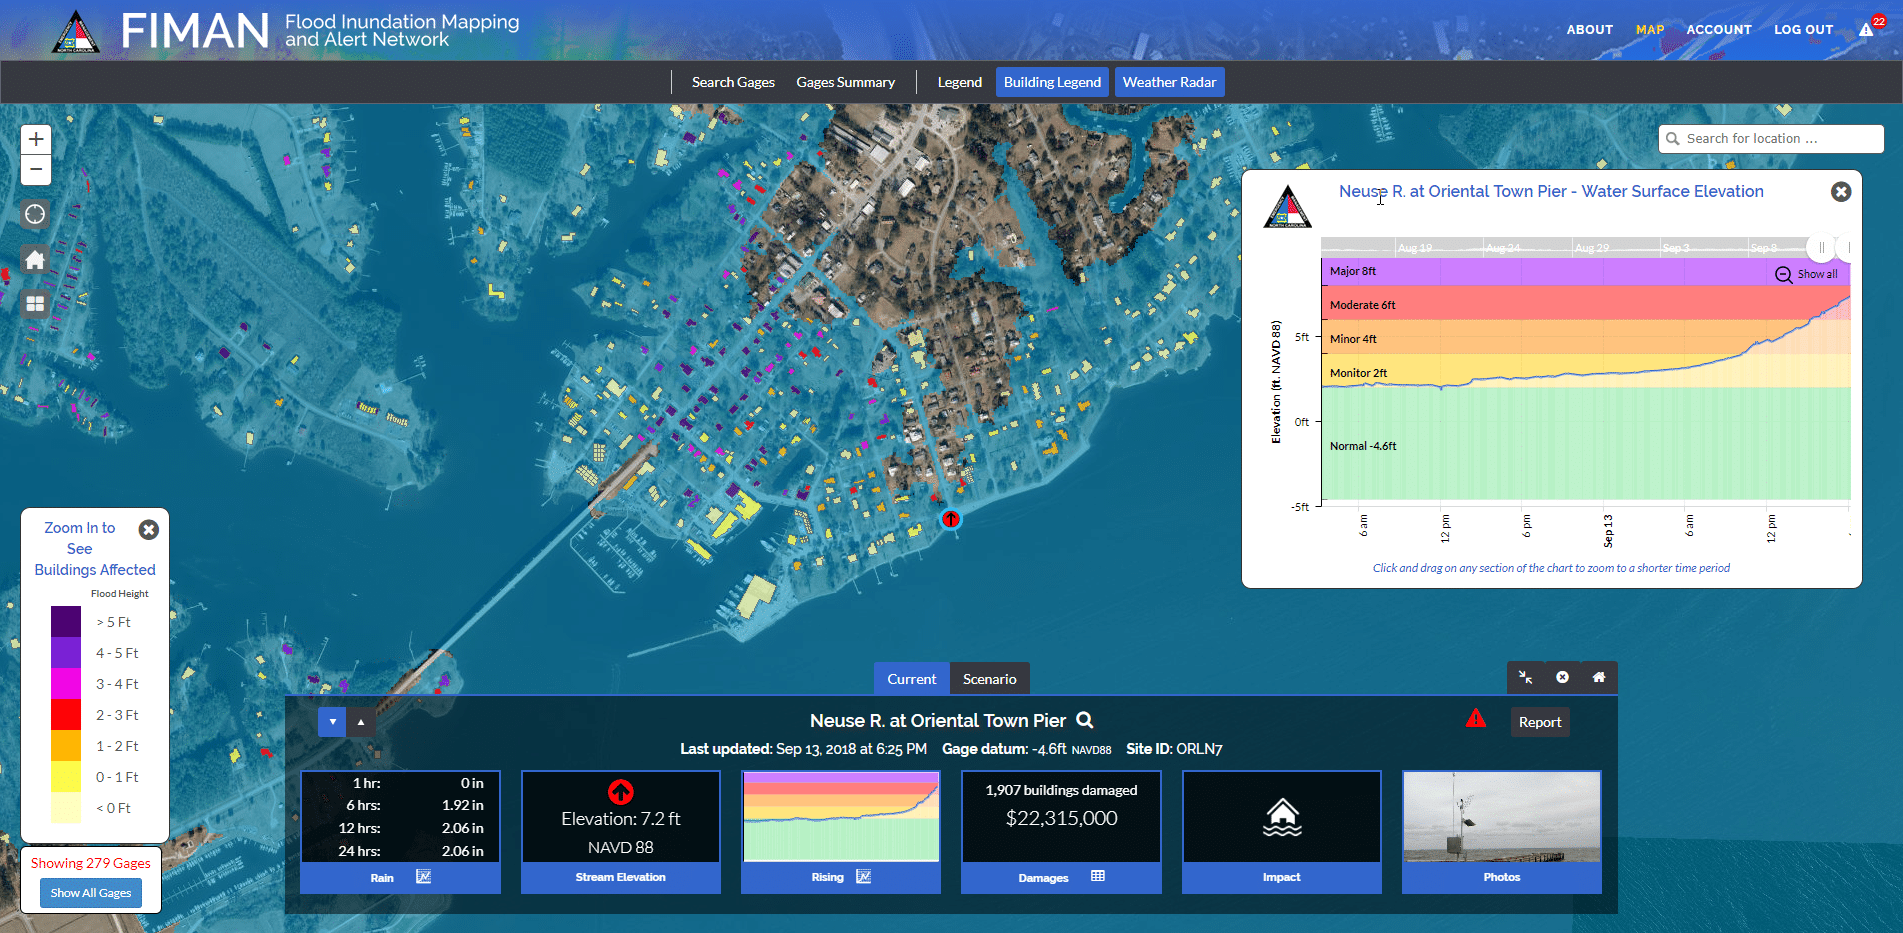
Task: Click the Report button
Action: point(1539,722)
